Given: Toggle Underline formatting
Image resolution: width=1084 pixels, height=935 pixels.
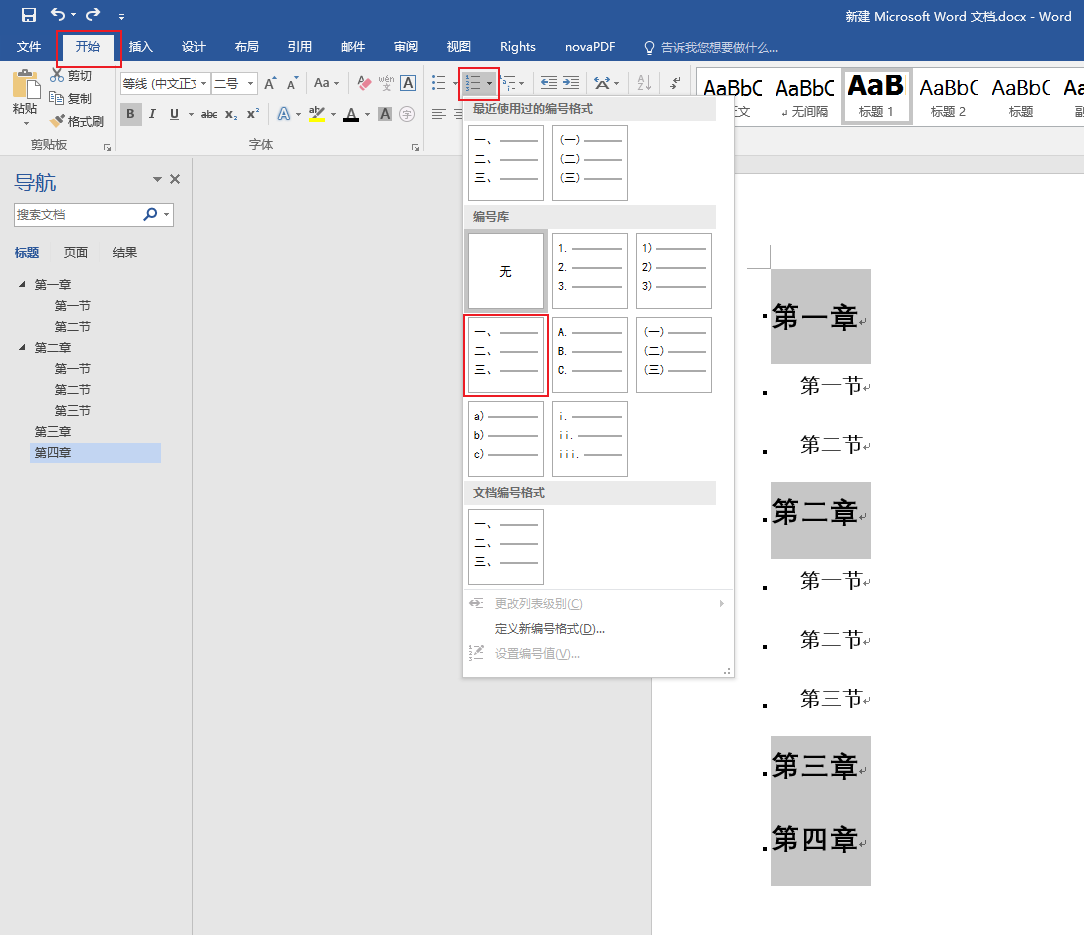Looking at the screenshot, I should 174,114.
